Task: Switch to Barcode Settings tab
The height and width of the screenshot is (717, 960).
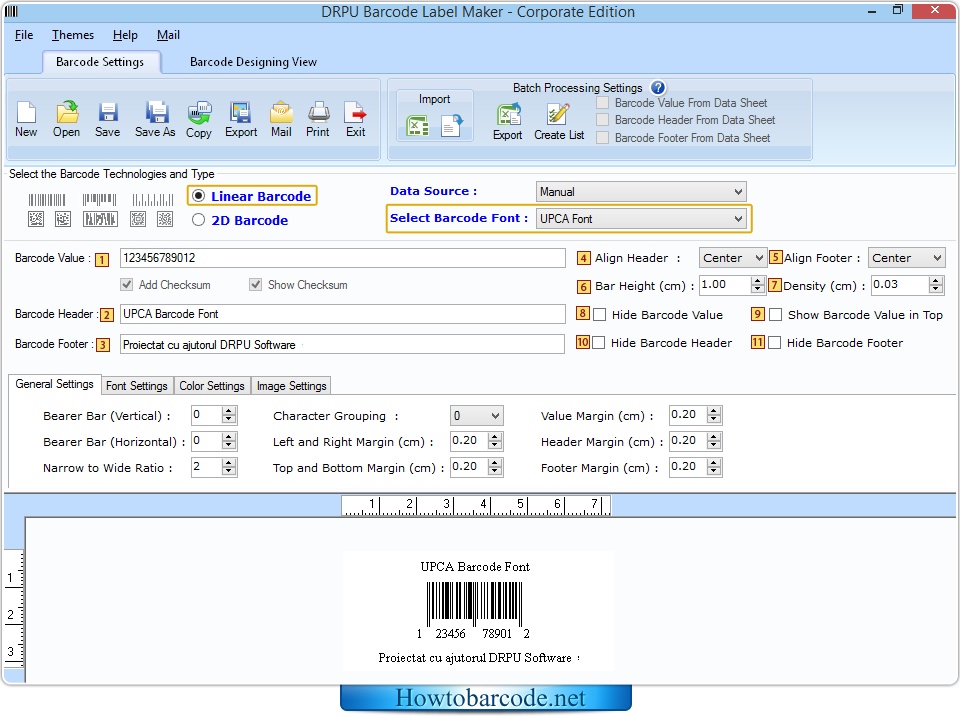Action: click(100, 62)
